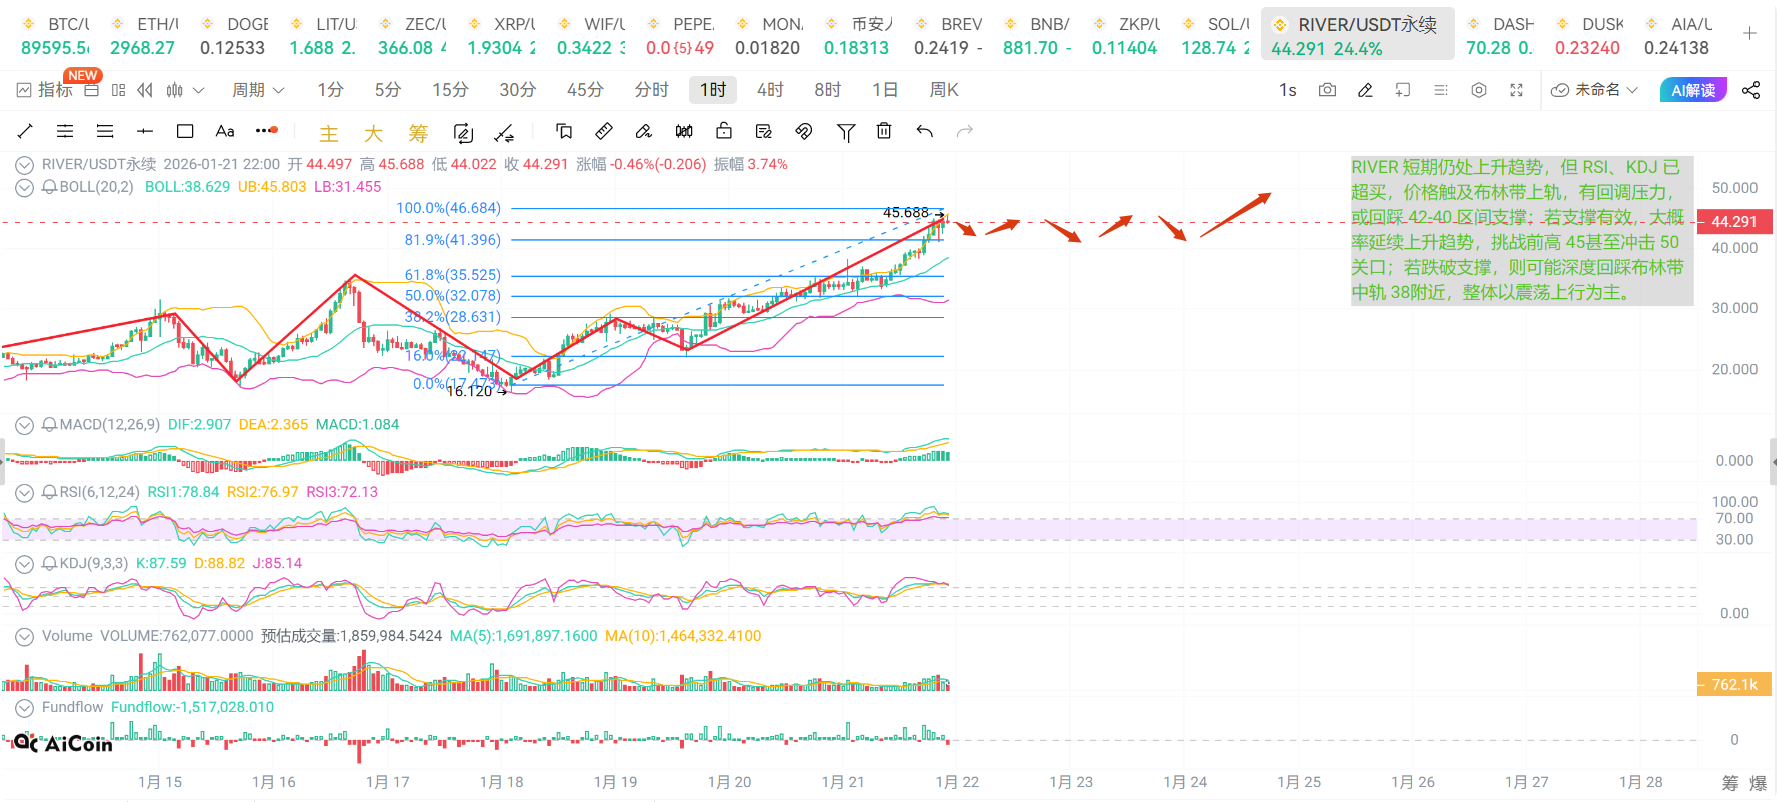Screen dimensions: 1777x802
Task: Select the rectangle shape tool
Action: point(185,131)
